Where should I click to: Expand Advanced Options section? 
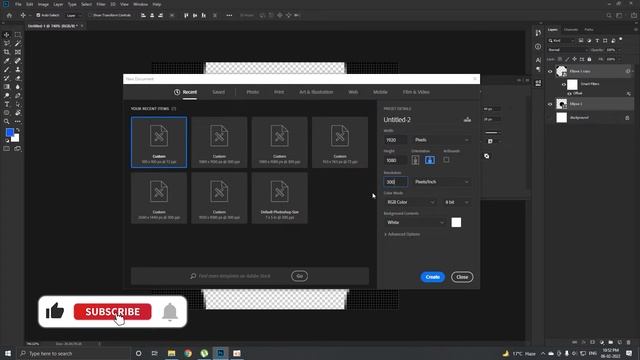402,234
